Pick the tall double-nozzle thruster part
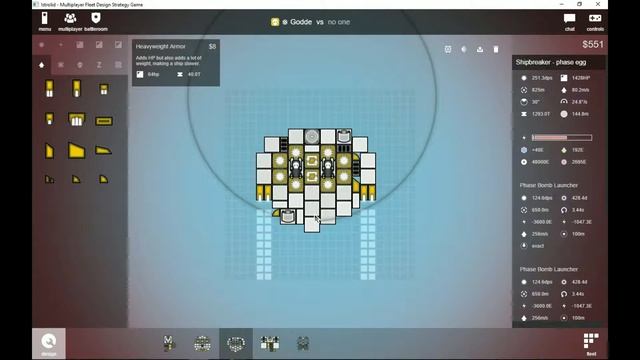The height and width of the screenshot is (360, 640). 49,89
